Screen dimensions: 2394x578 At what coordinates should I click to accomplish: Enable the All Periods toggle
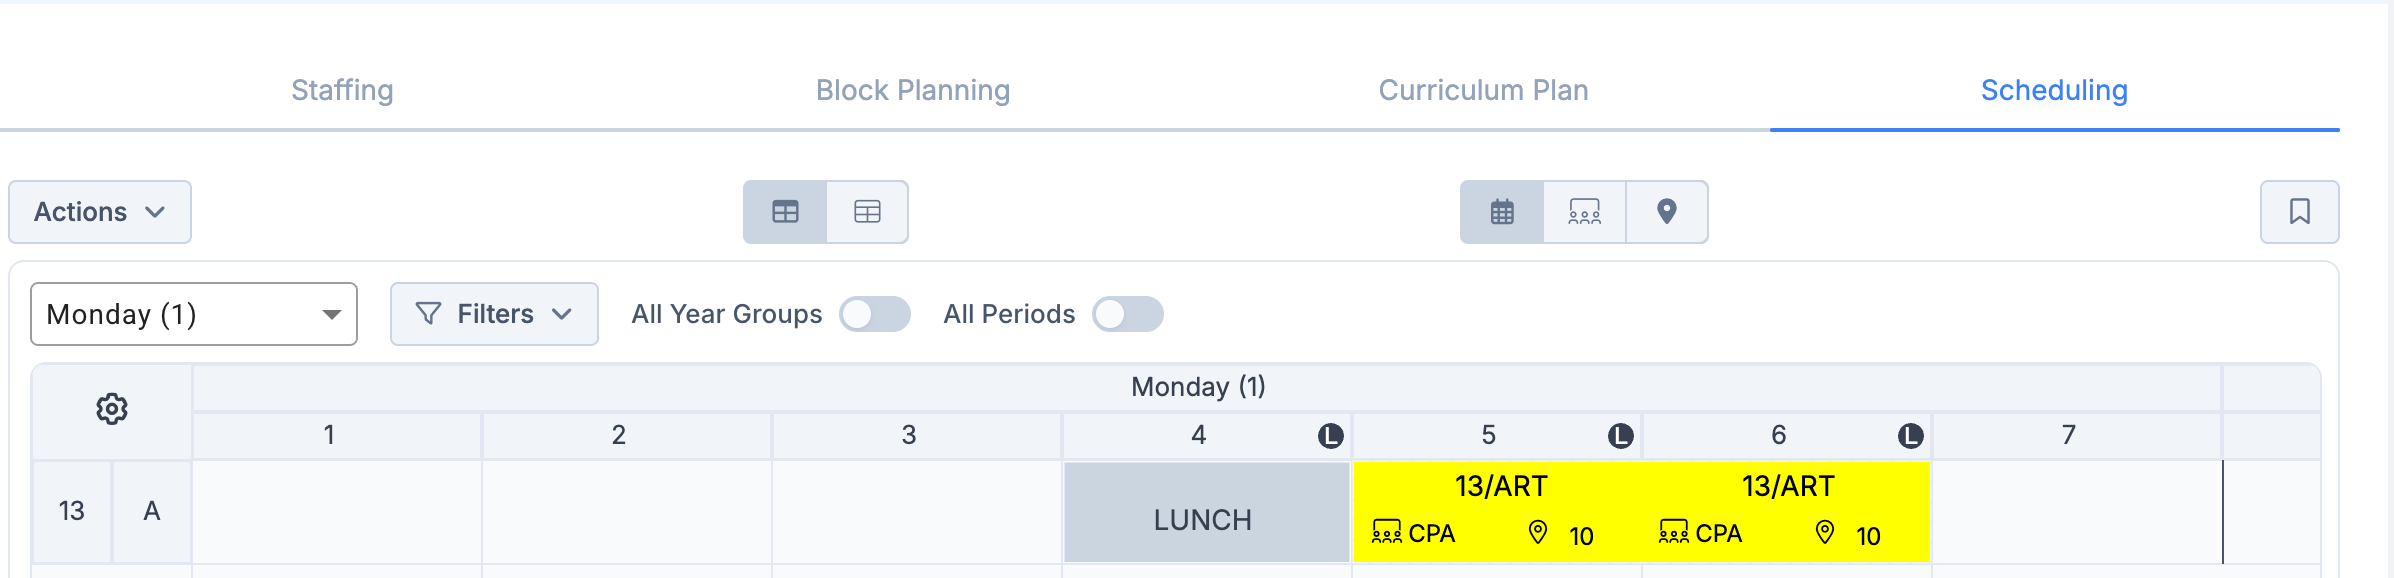point(1127,314)
